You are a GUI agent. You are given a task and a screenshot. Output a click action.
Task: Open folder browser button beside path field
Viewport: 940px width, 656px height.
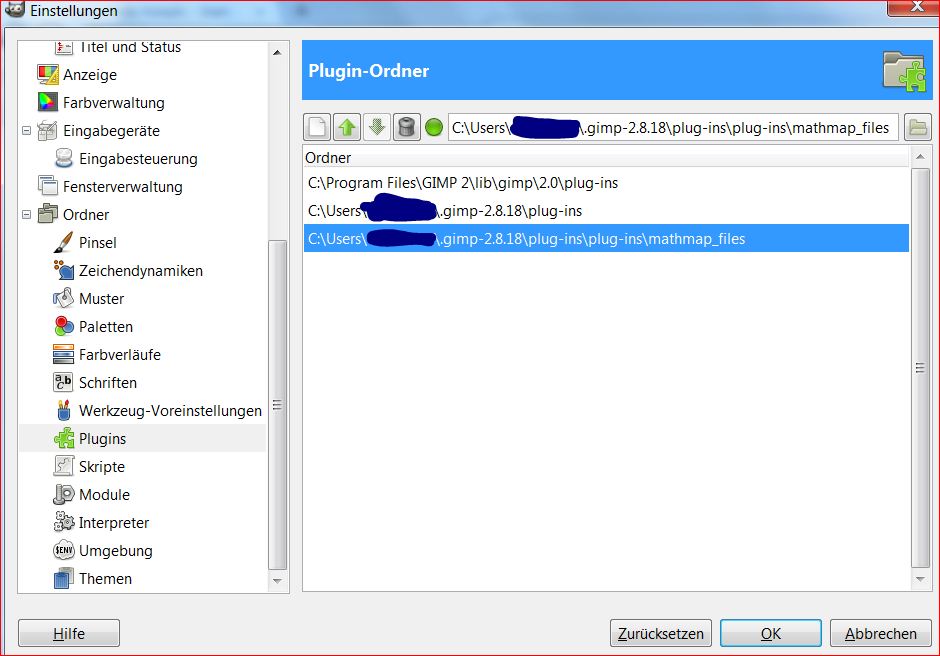(x=918, y=127)
